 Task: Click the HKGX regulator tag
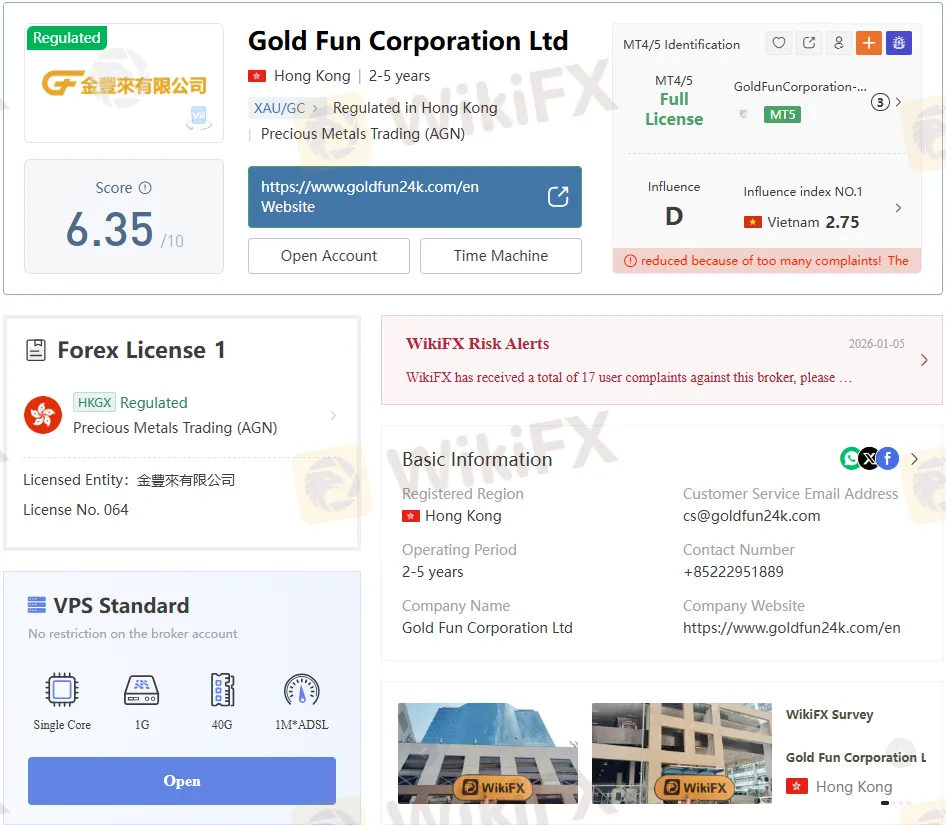(94, 402)
